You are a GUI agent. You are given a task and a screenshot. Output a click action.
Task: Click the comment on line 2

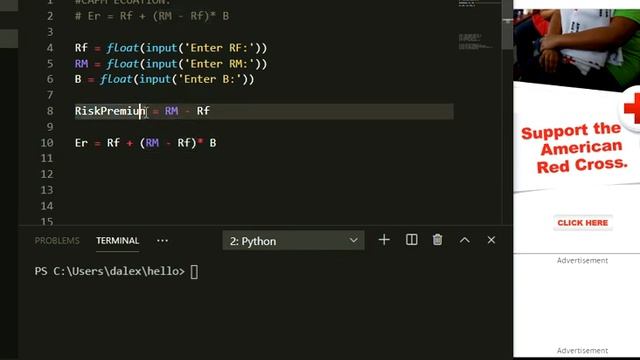(x=152, y=16)
